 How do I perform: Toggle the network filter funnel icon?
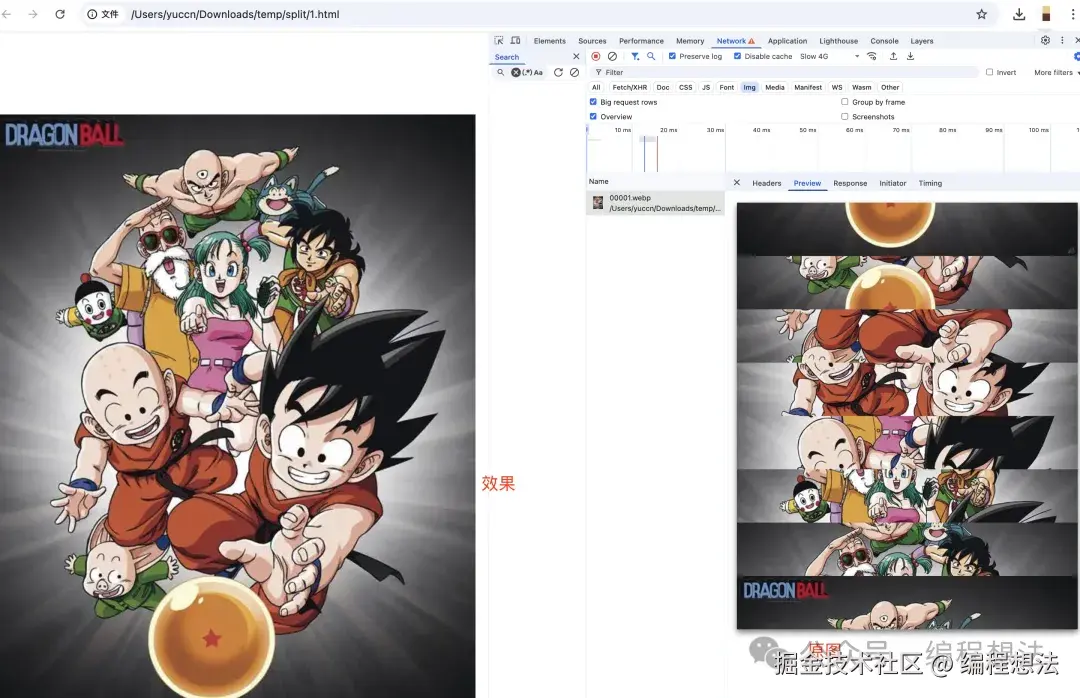pos(635,57)
